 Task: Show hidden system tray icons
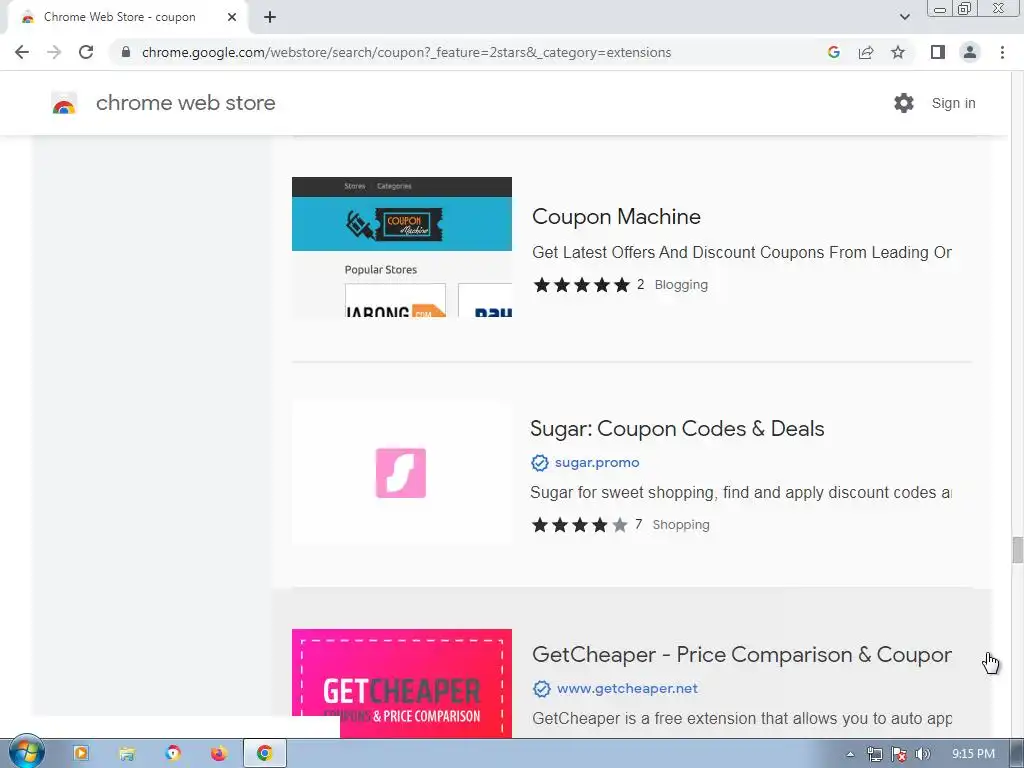tap(850, 754)
